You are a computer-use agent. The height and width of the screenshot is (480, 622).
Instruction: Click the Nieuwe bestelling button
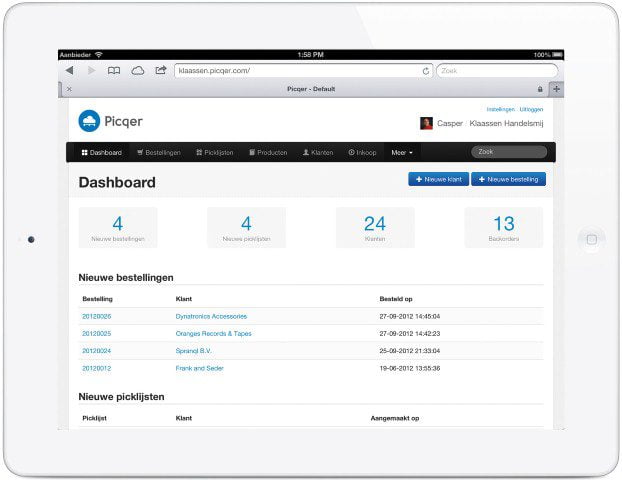tap(509, 179)
